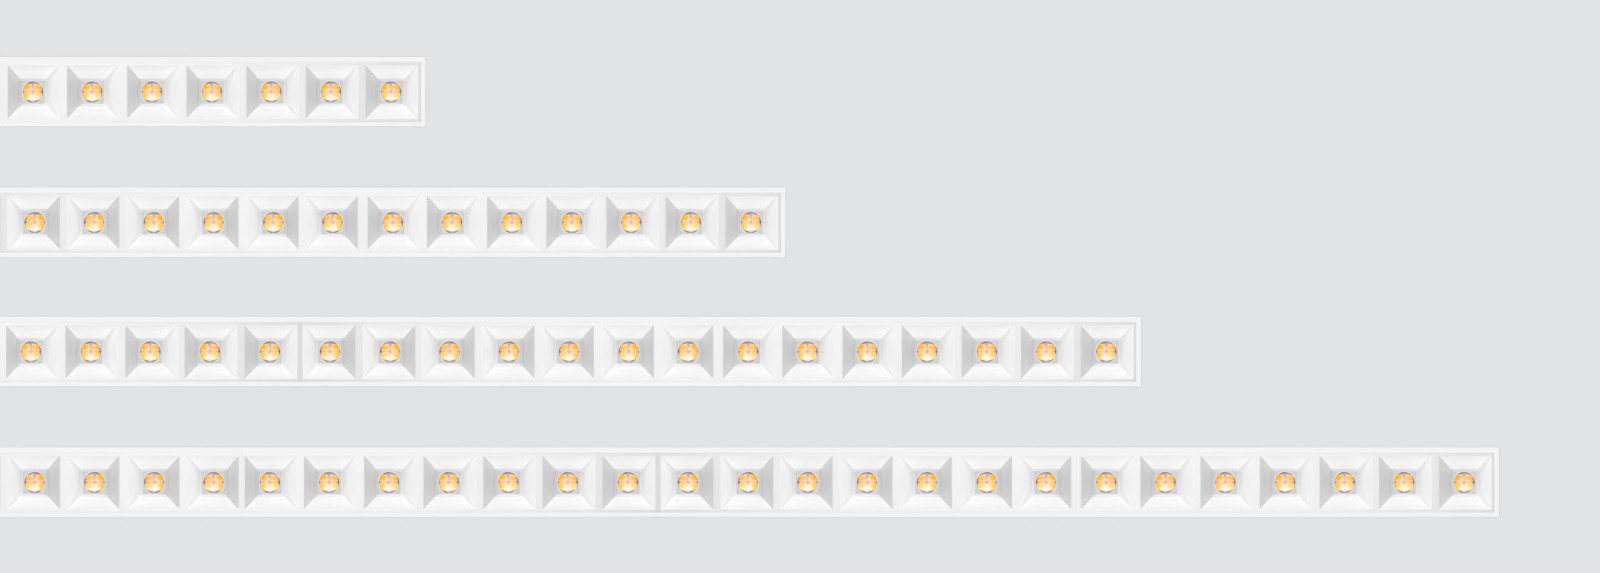Click the right end cap of the bottom fixture

click(x=1496, y=482)
